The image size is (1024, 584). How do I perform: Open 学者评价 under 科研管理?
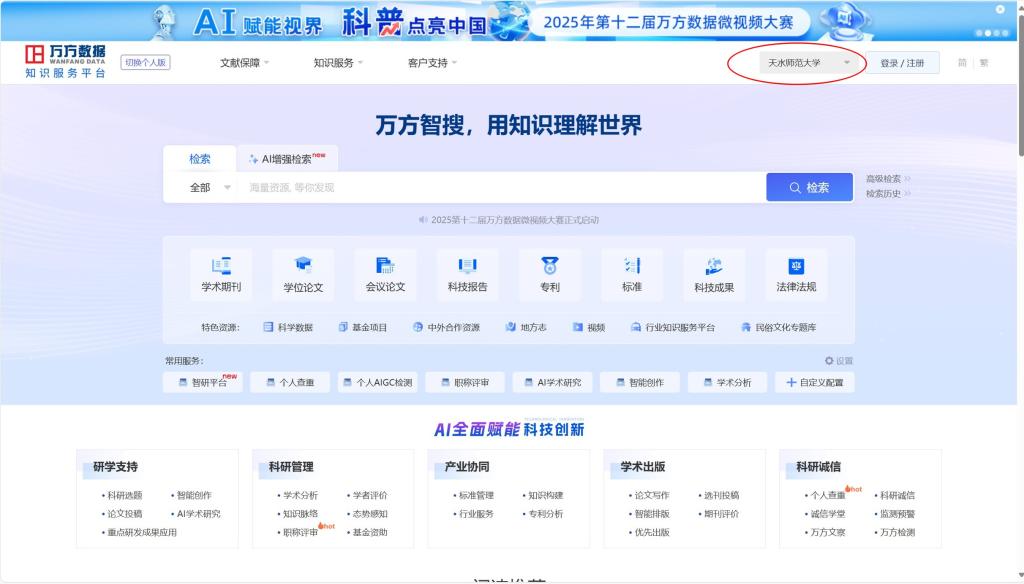[370, 495]
